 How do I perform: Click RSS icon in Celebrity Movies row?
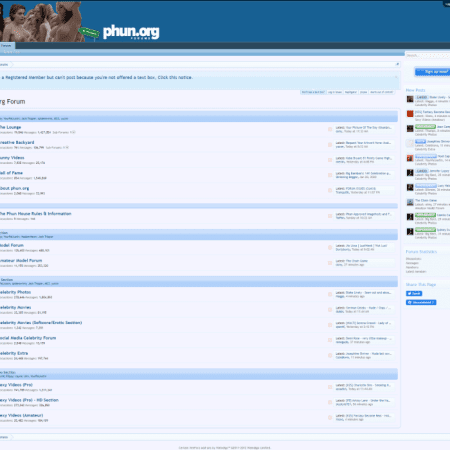point(330,310)
